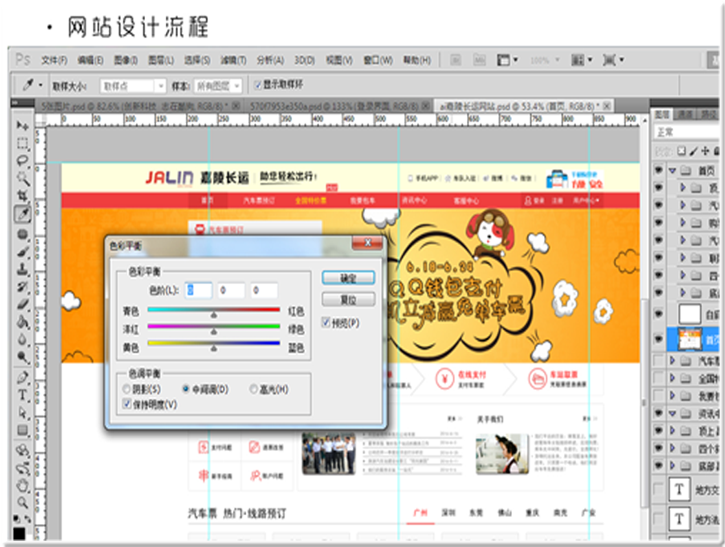This screenshot has width=725, height=547.
Task: Open the 取样大小 sample size dropdown
Action: pyautogui.click(x=132, y=86)
